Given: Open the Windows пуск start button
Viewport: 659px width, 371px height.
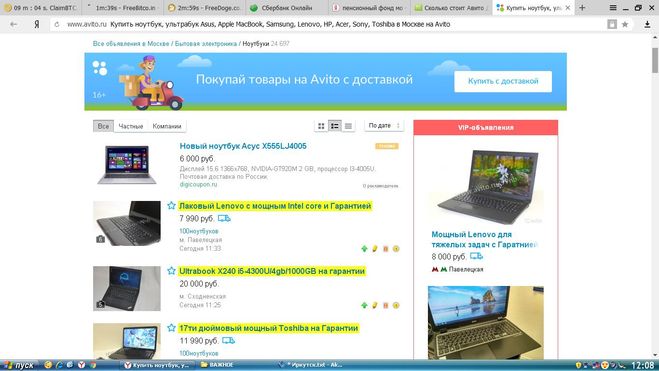Looking at the screenshot, I should (x=19, y=365).
